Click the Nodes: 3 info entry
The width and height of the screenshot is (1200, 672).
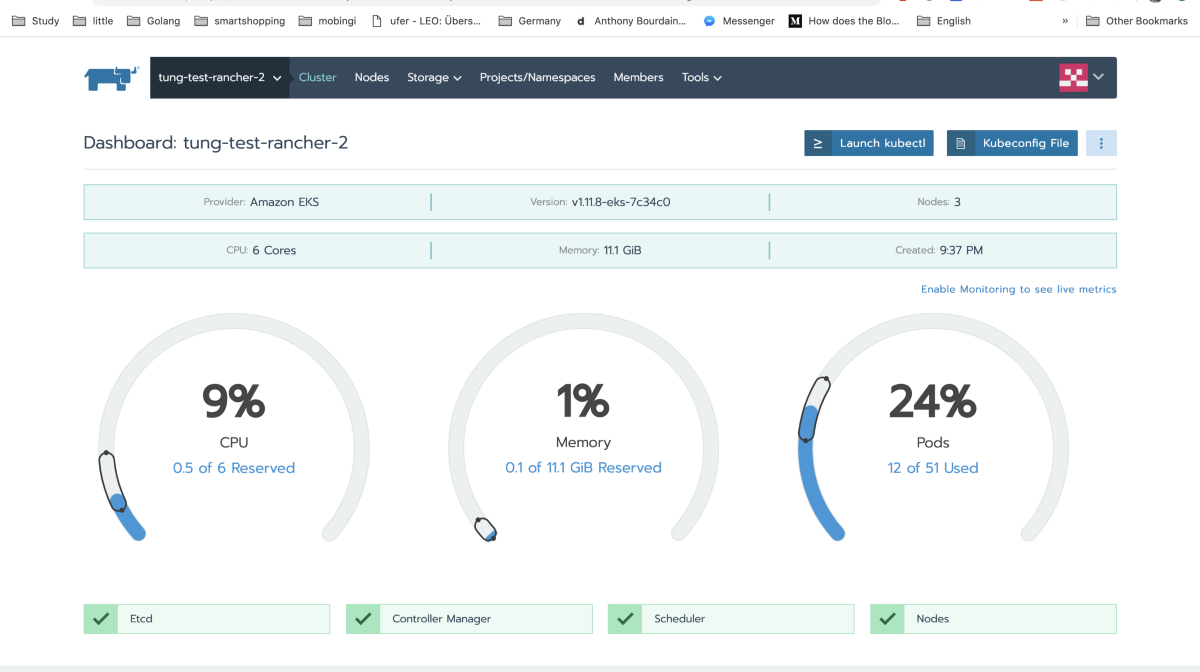(938, 202)
